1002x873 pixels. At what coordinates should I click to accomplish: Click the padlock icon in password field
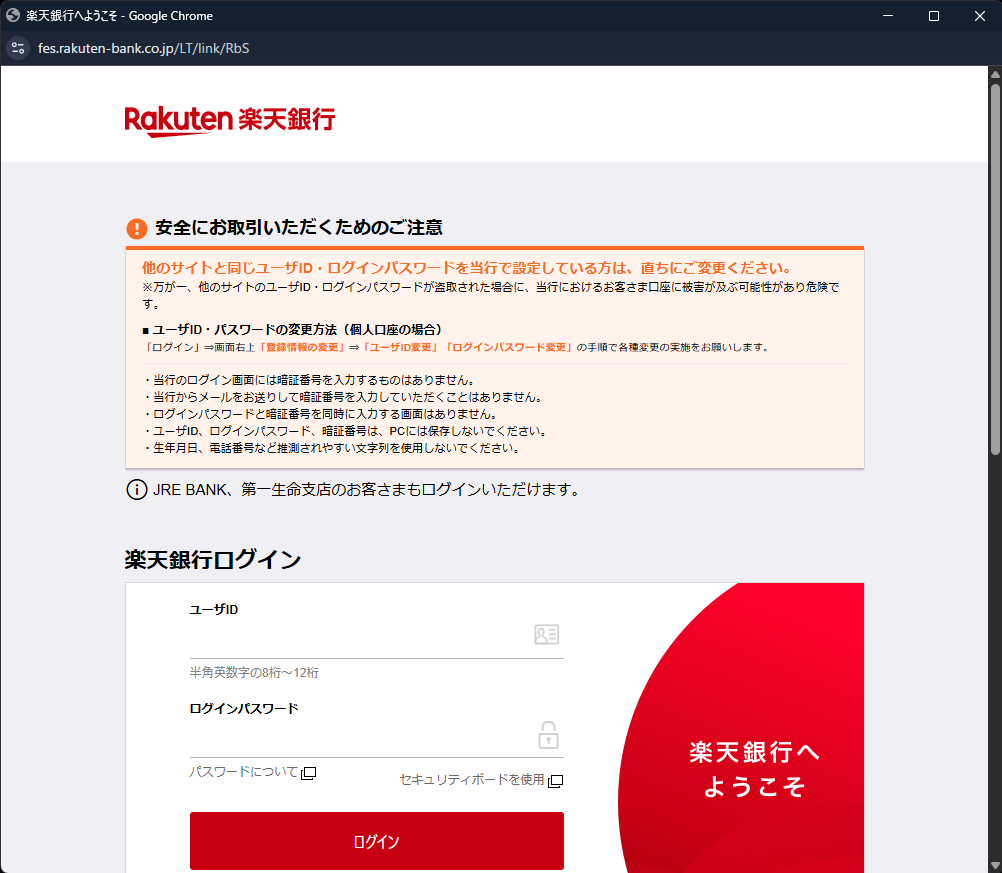coord(548,735)
